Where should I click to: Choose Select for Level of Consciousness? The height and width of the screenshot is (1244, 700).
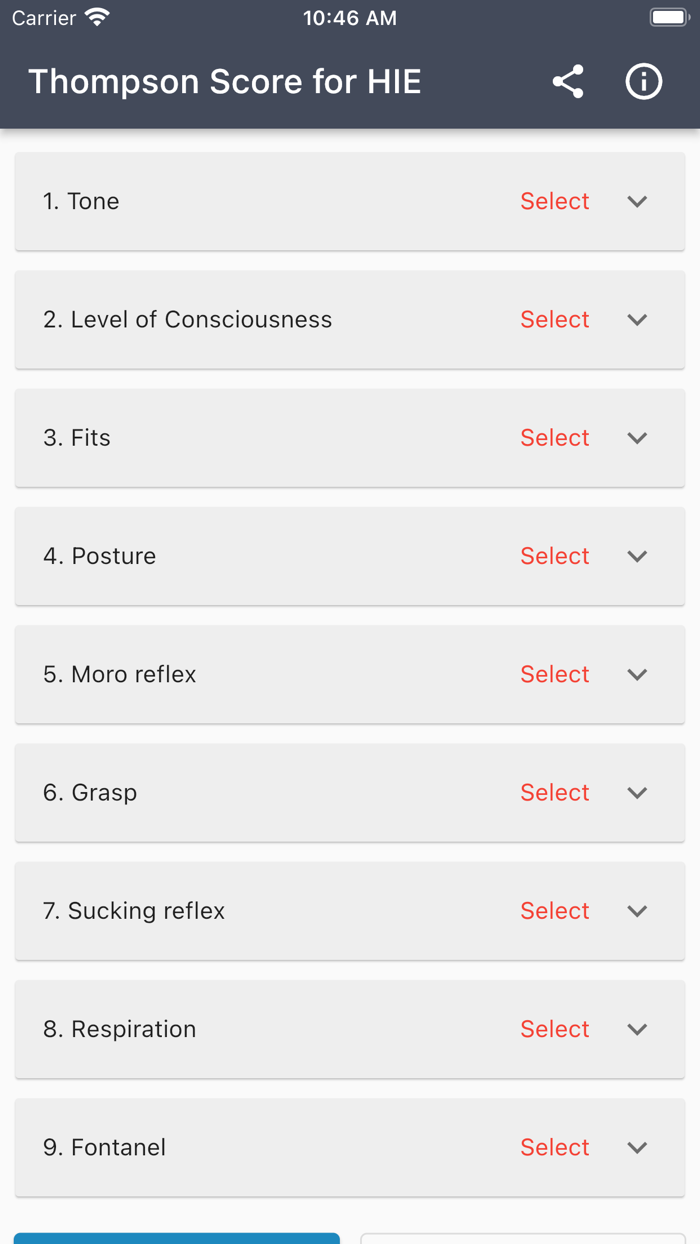555,320
